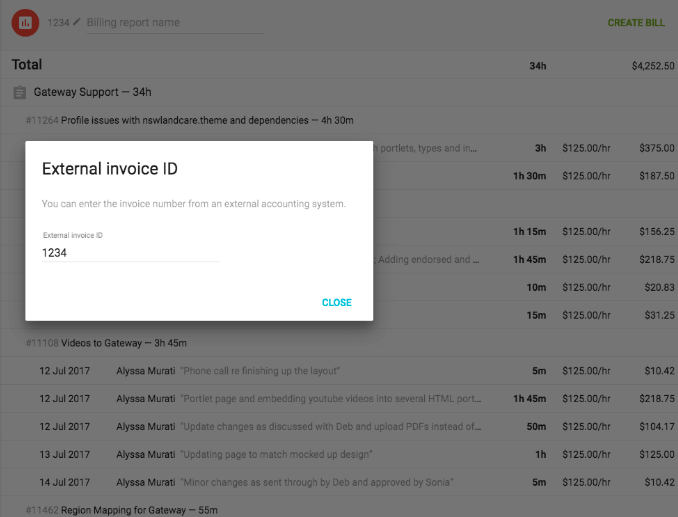Click the $375.00 amount in the 3h row
Image resolution: width=678 pixels, height=517 pixels.
[x=657, y=148]
